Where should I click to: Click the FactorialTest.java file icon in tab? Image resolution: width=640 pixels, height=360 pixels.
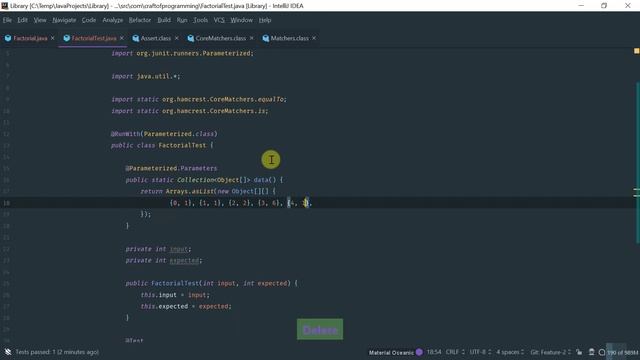point(67,38)
